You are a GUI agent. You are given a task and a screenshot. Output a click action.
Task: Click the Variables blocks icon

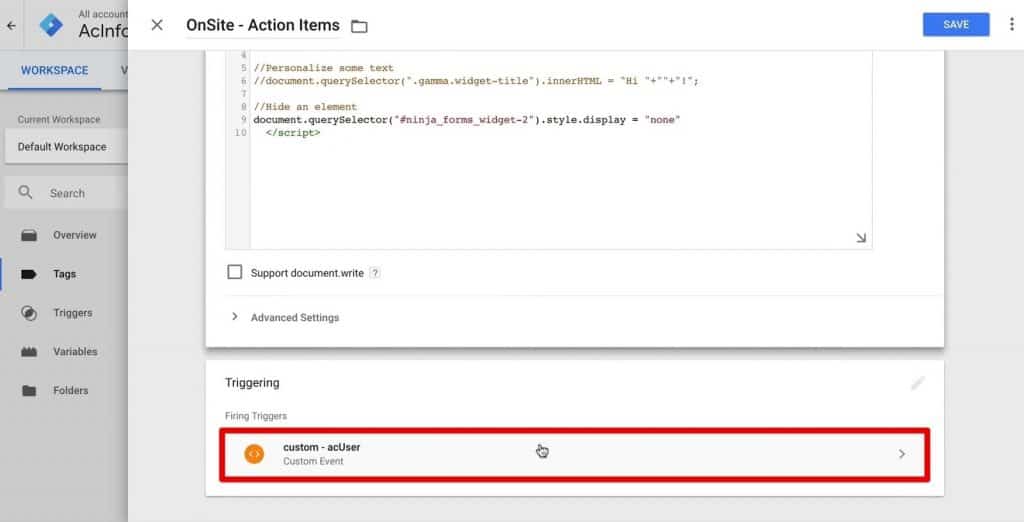(29, 352)
